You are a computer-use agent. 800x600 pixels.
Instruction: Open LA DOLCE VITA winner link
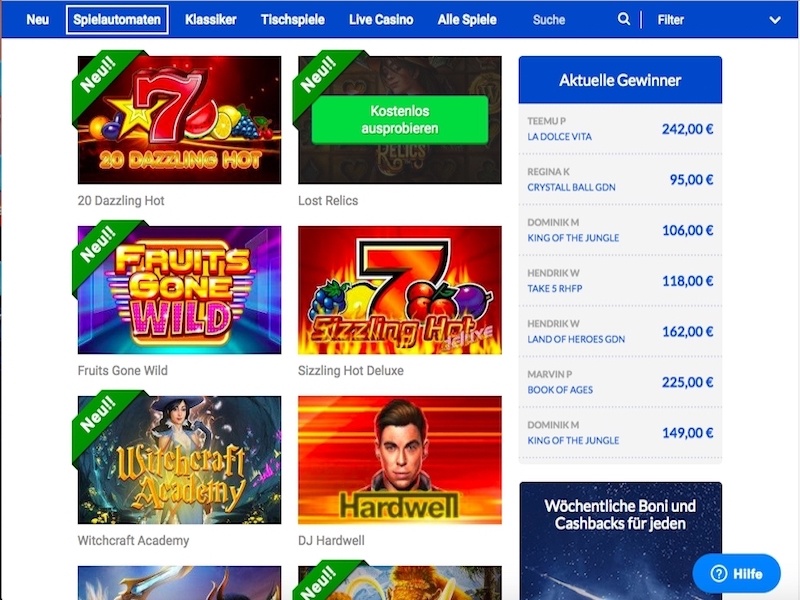559,137
